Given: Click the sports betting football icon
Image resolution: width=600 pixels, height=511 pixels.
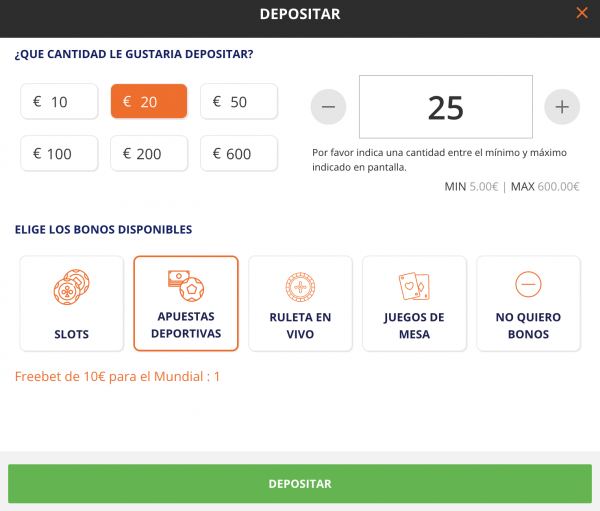Looking at the screenshot, I should click(x=186, y=286).
